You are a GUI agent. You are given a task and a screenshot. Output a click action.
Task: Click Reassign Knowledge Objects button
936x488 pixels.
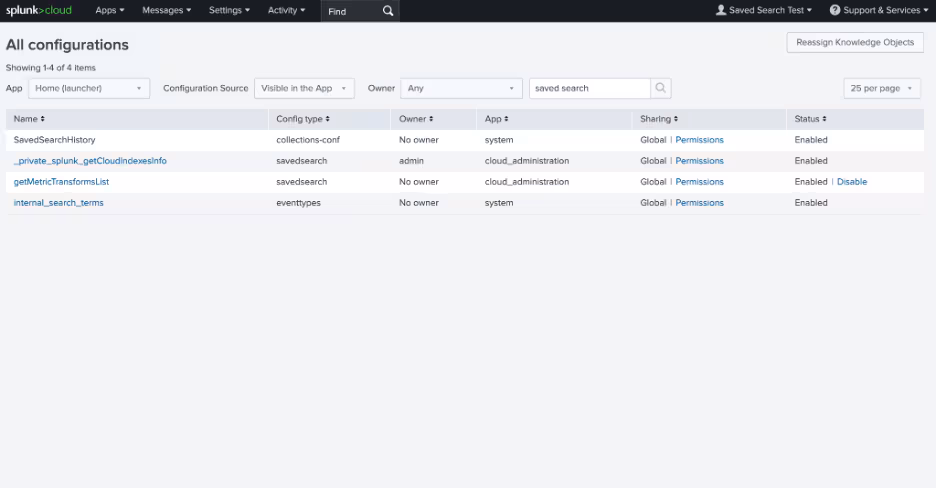click(x=855, y=42)
